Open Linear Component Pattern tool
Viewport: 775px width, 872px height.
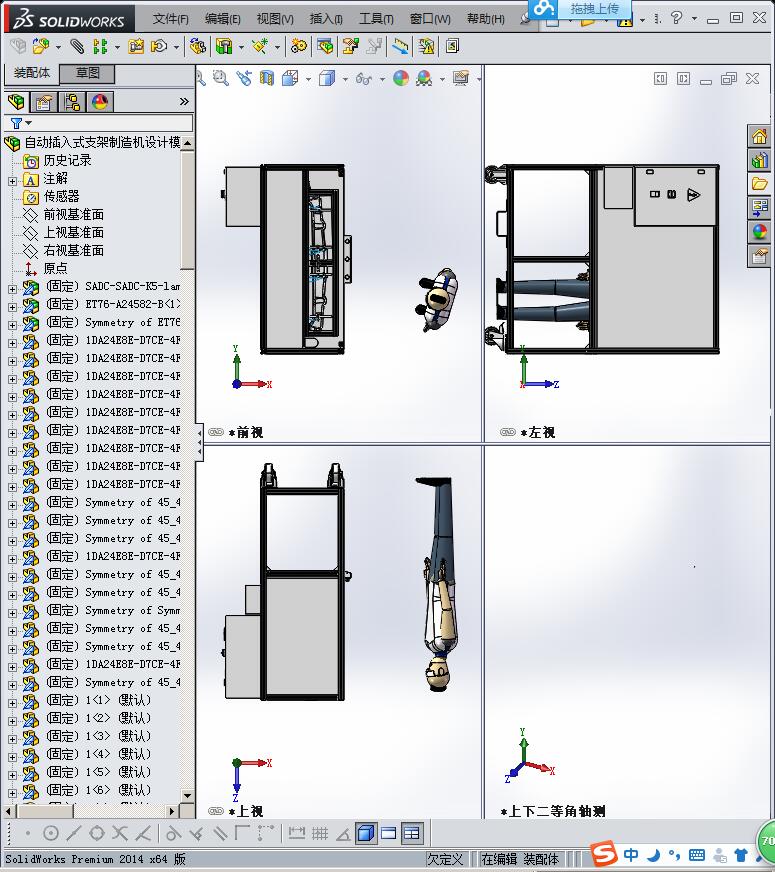click(x=100, y=46)
